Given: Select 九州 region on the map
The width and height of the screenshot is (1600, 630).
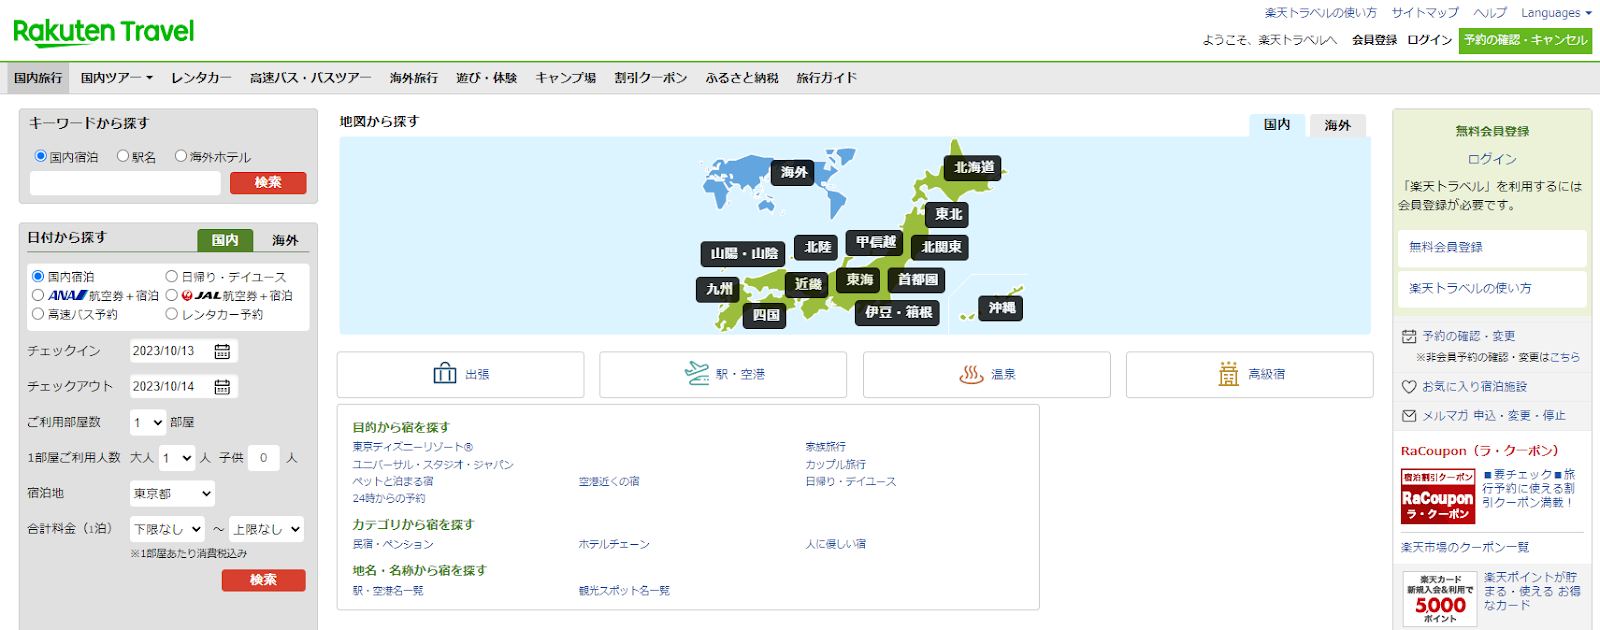Looking at the screenshot, I should point(720,289).
